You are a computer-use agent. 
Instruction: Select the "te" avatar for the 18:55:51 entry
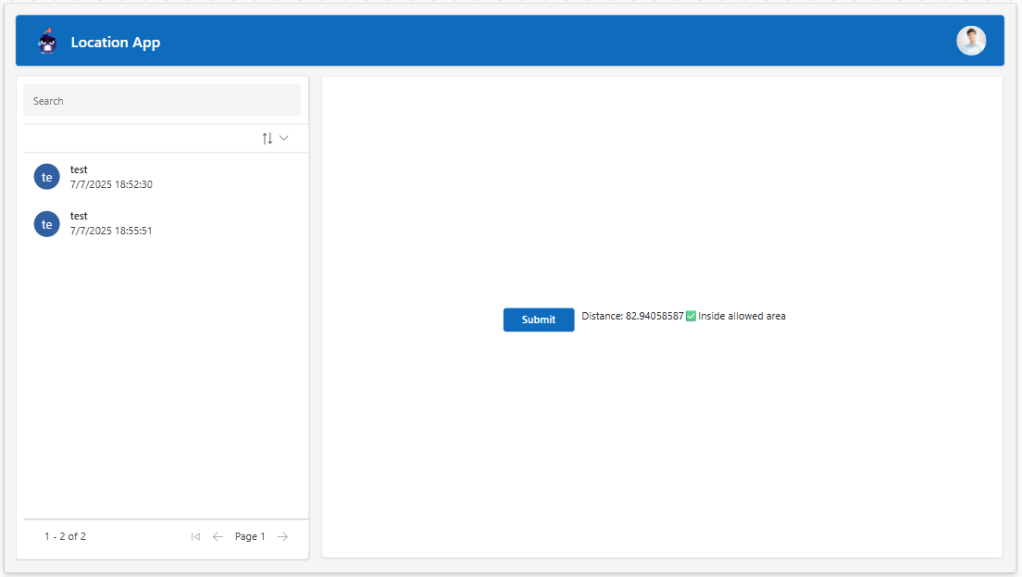pos(47,224)
